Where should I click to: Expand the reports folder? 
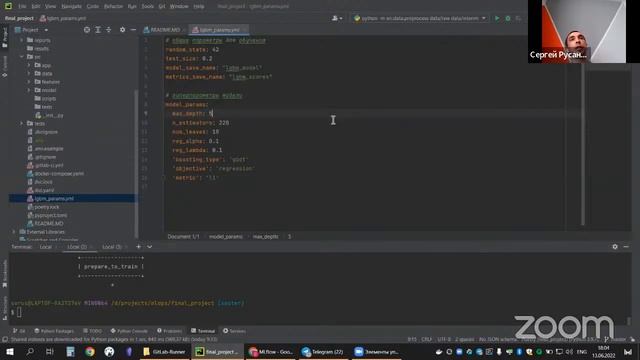pos(22,40)
